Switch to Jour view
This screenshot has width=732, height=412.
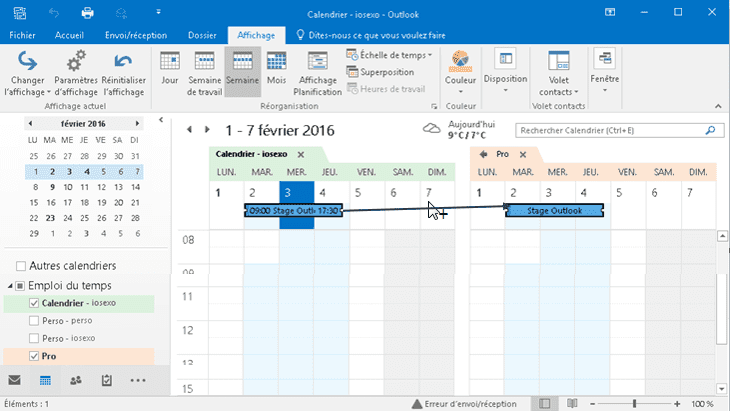(x=169, y=69)
